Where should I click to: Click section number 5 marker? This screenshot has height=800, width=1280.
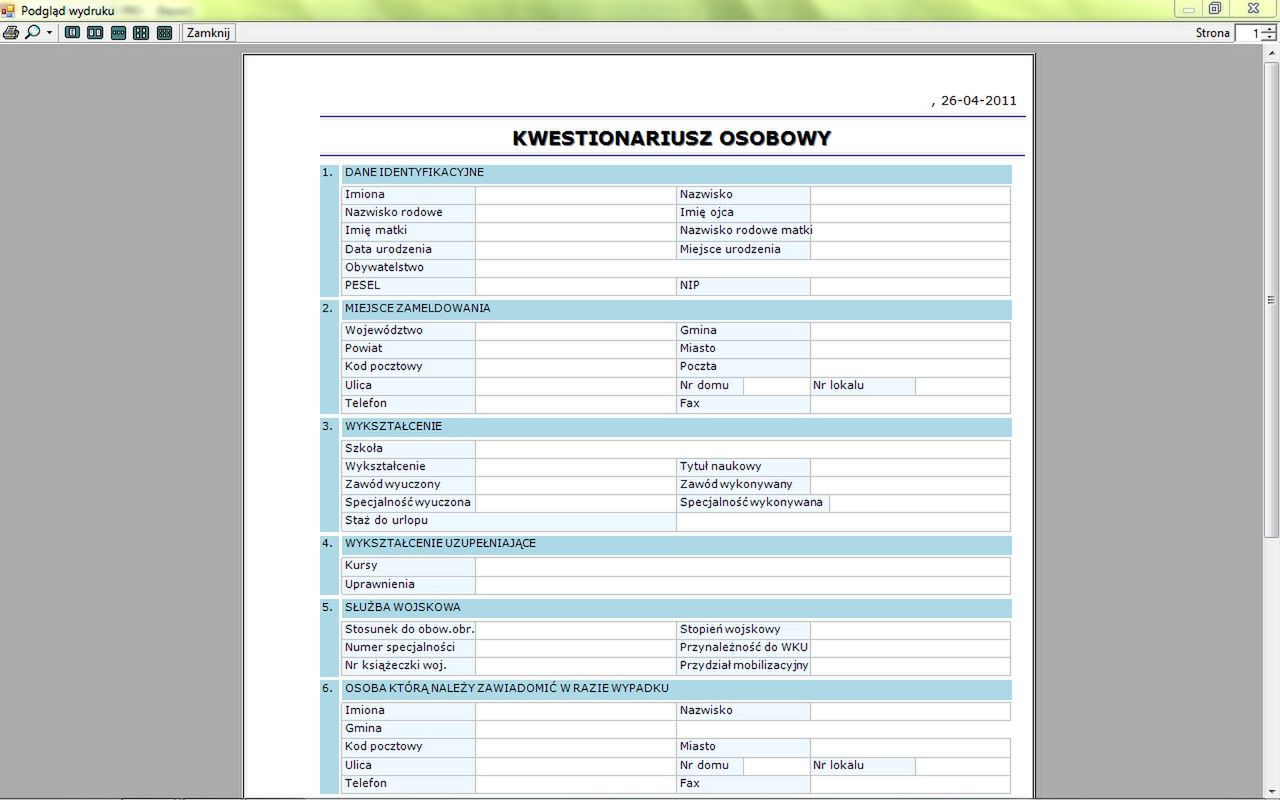coord(327,607)
